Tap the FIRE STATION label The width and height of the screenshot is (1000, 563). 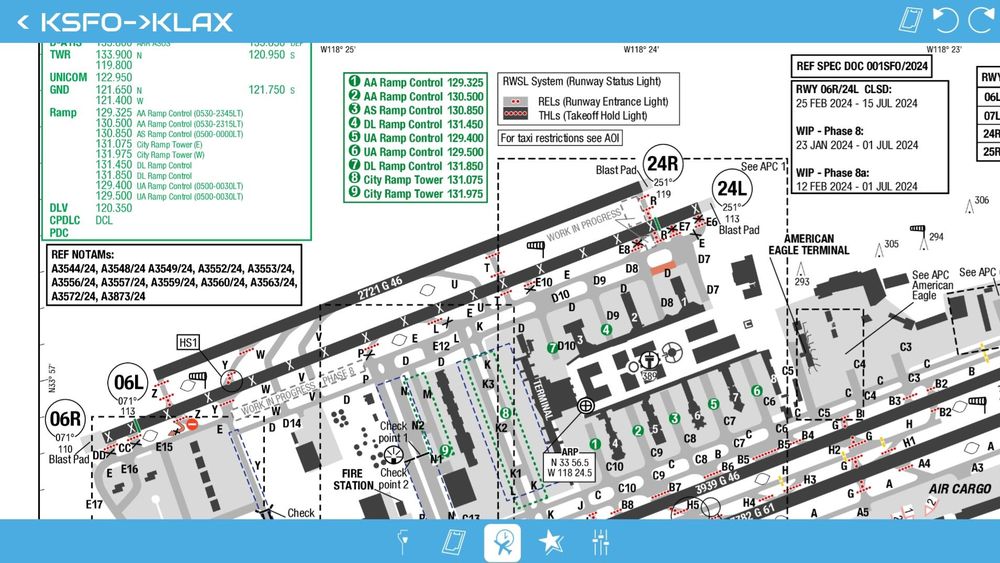(353, 479)
